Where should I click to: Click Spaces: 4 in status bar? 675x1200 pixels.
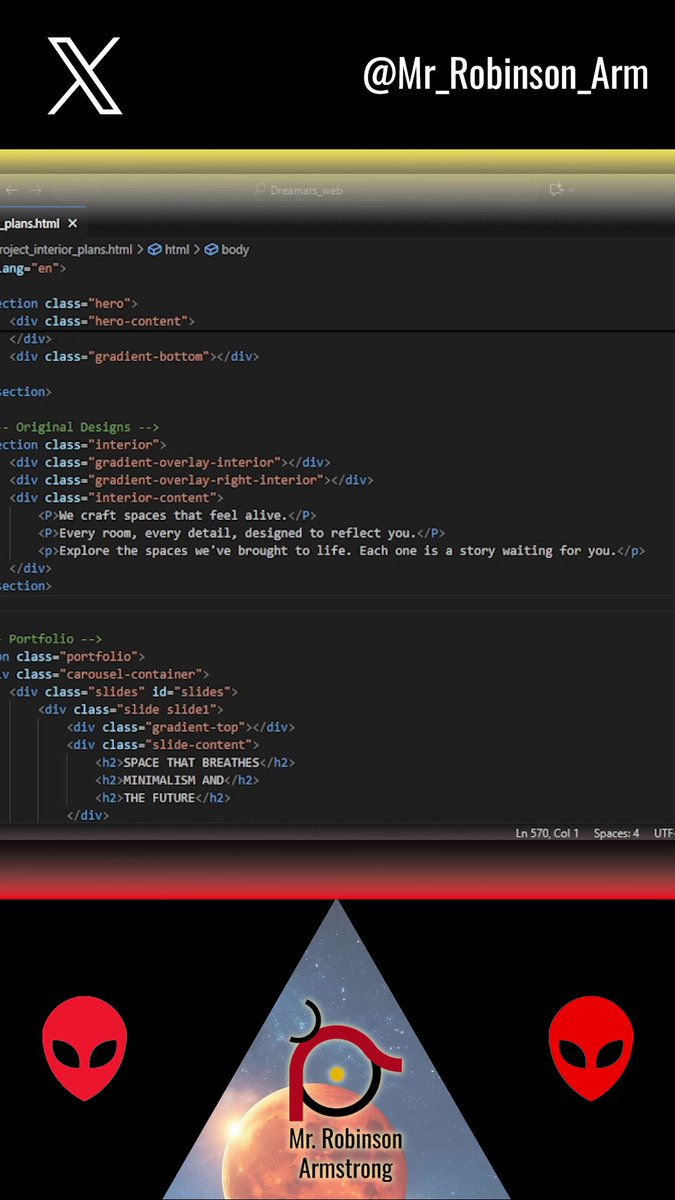(x=616, y=833)
